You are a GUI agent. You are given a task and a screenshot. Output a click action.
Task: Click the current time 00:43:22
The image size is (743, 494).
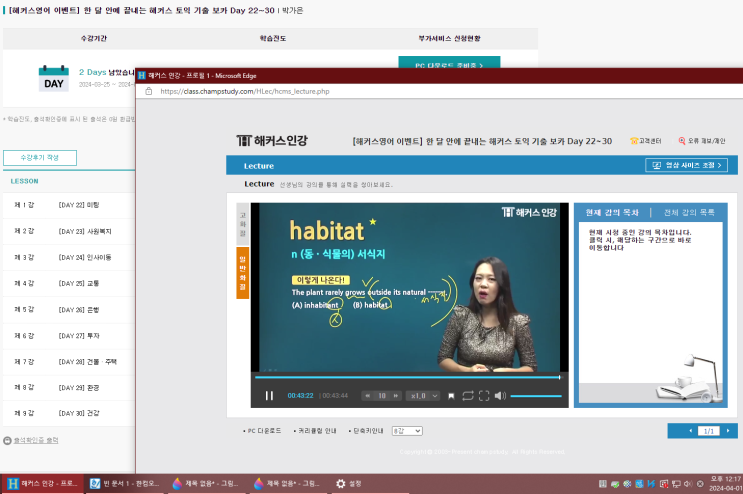pos(300,395)
